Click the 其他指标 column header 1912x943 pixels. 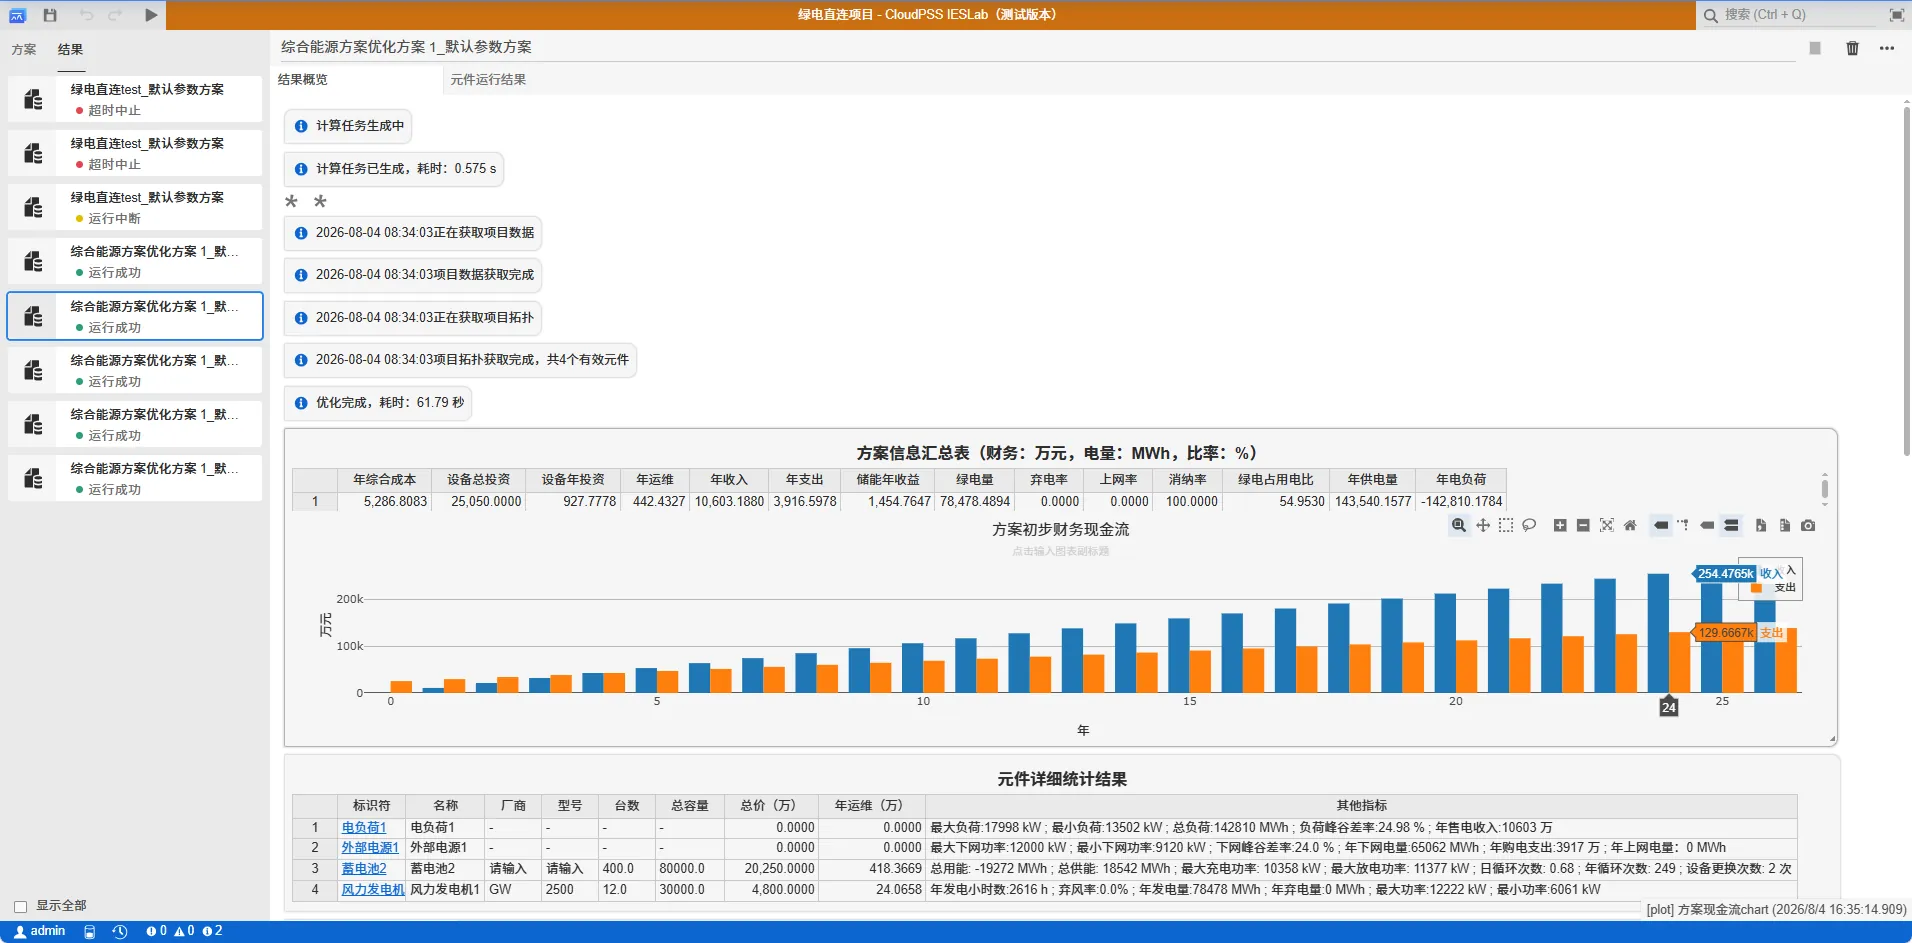[1361, 806]
